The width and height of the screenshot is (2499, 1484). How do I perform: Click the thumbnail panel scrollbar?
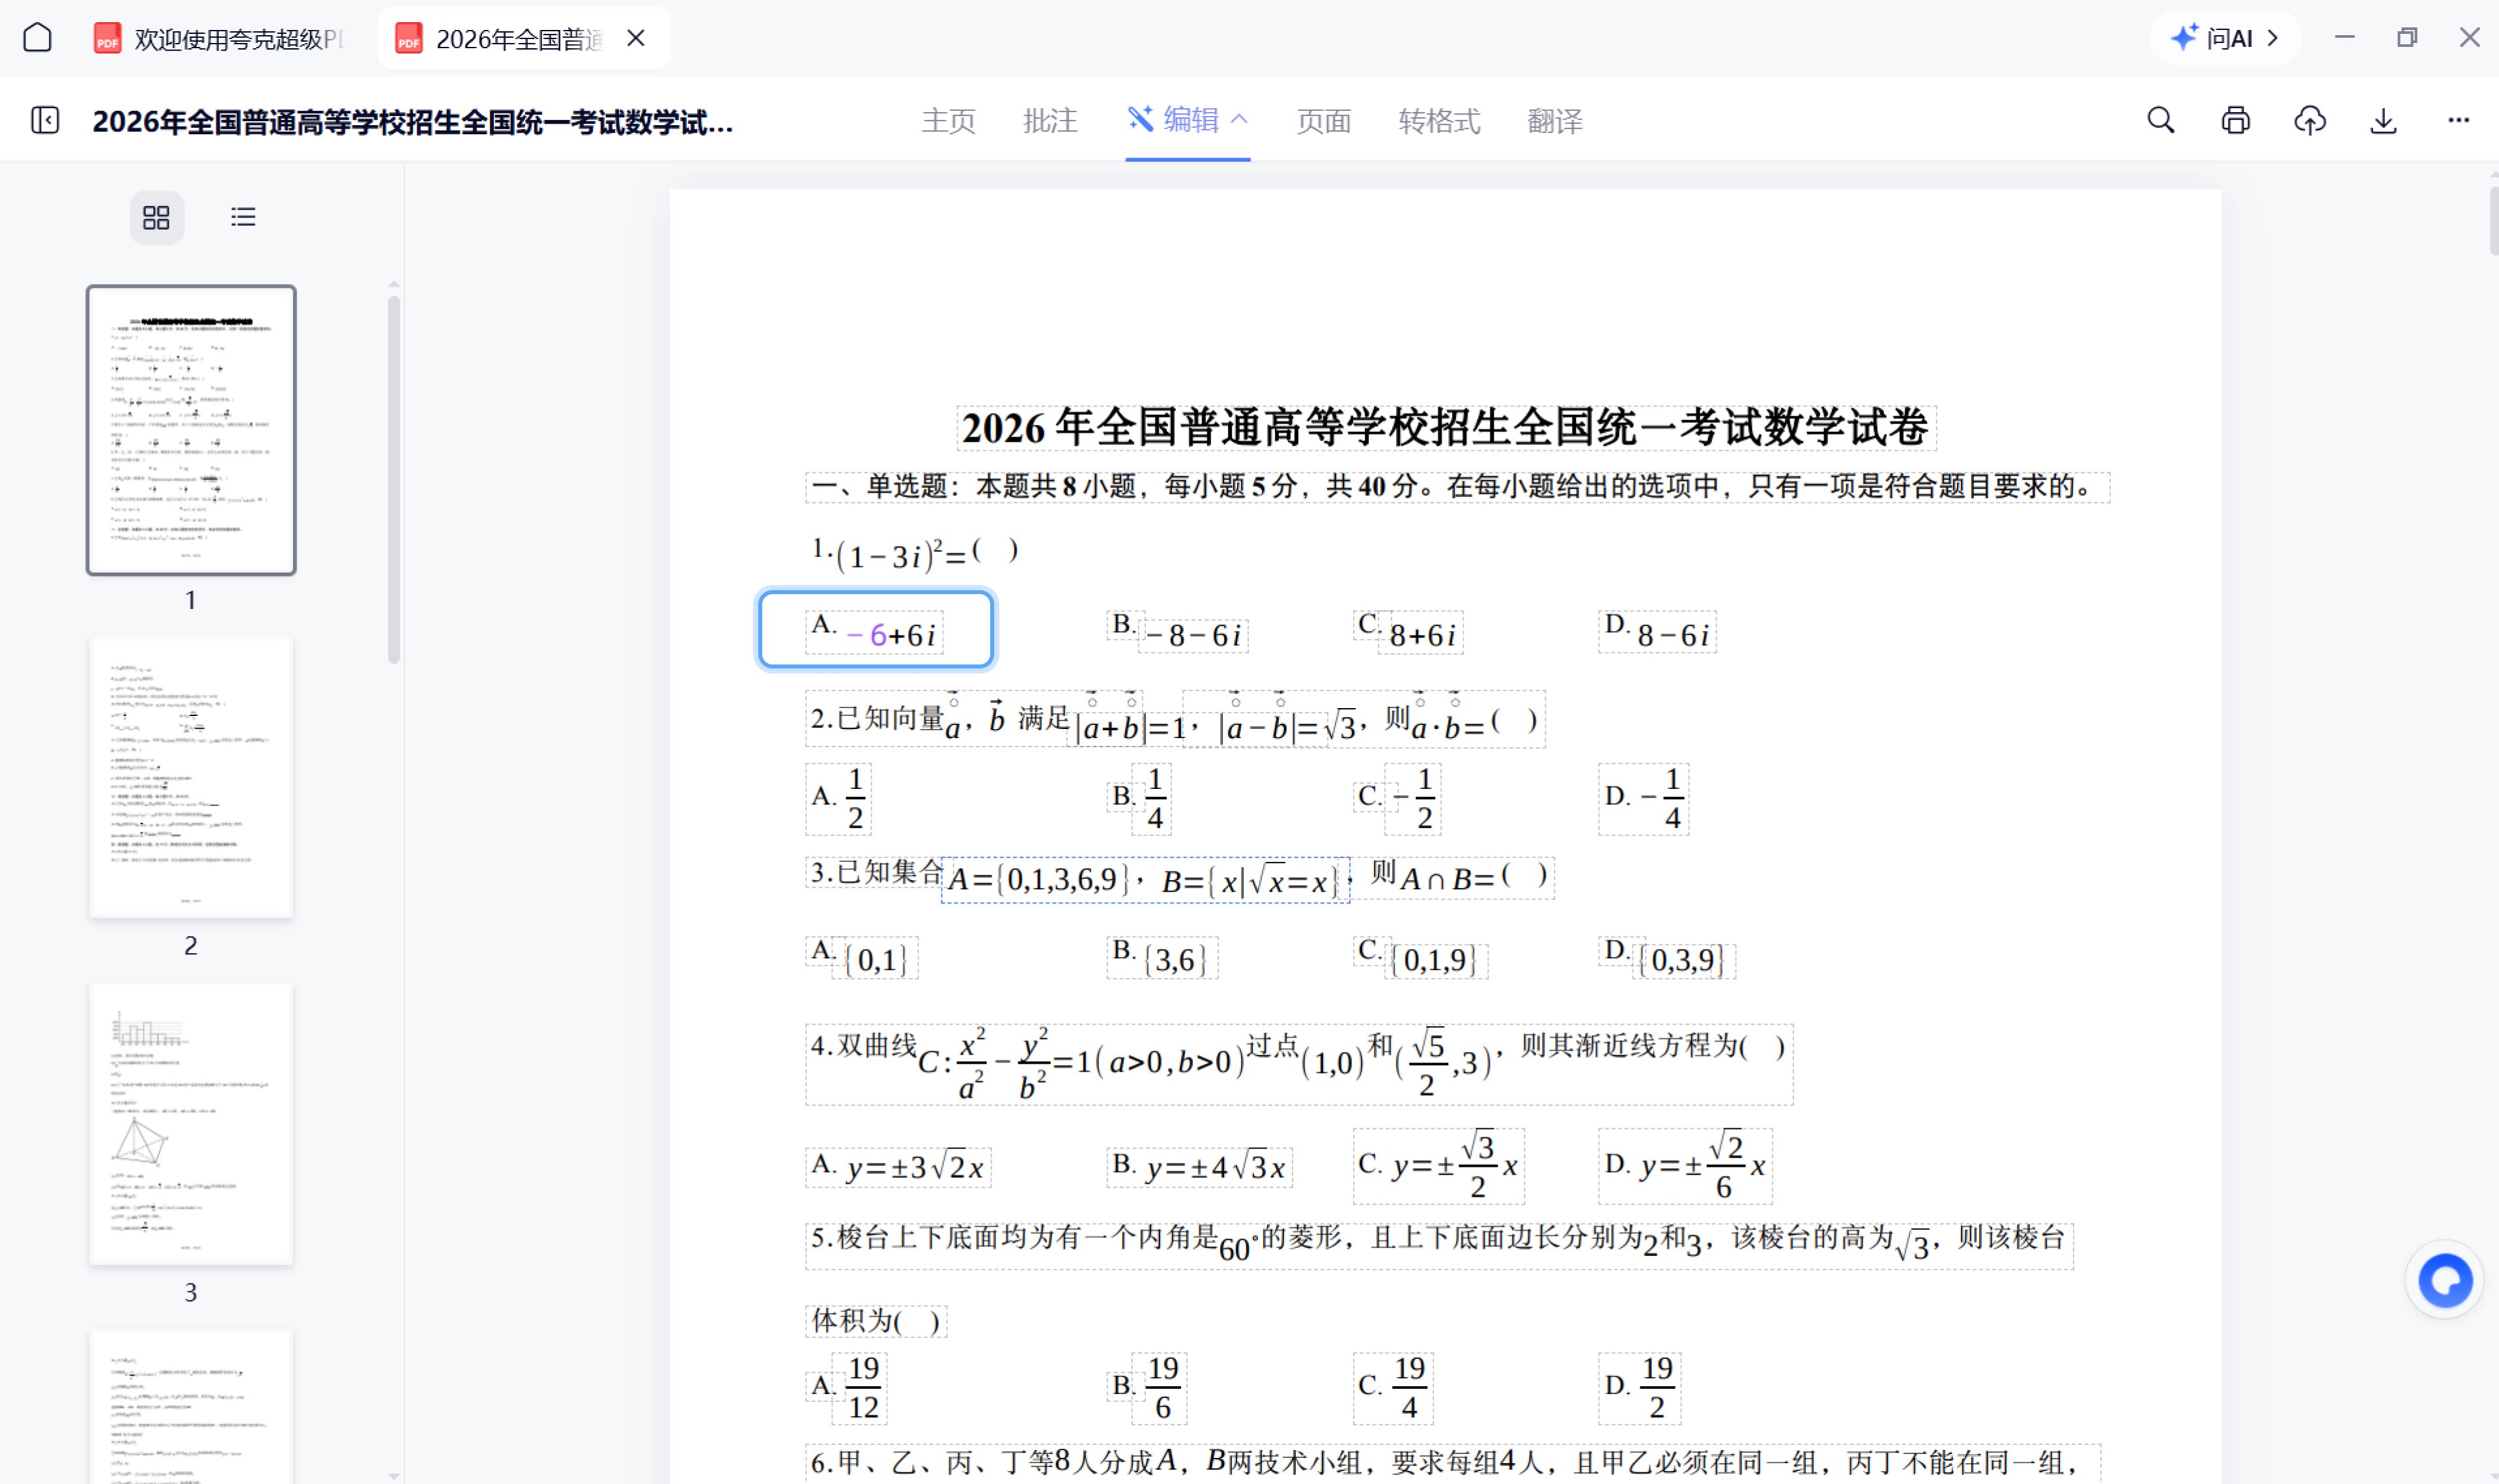coord(394,480)
